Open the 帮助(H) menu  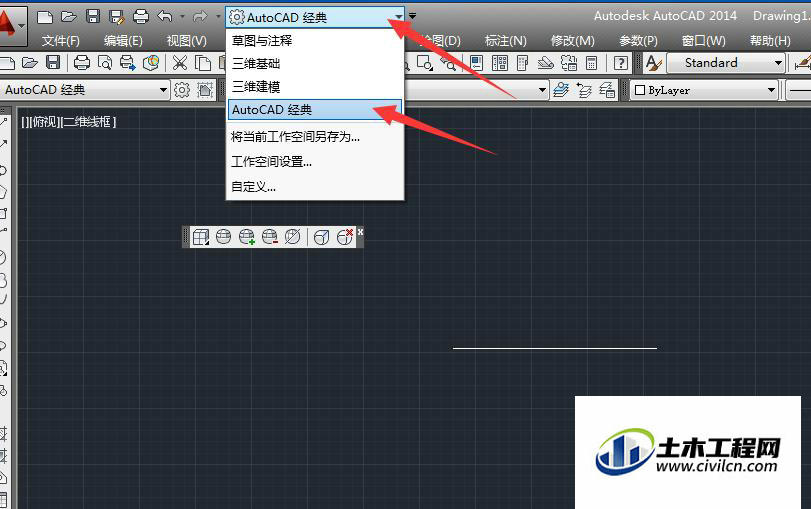(770, 40)
